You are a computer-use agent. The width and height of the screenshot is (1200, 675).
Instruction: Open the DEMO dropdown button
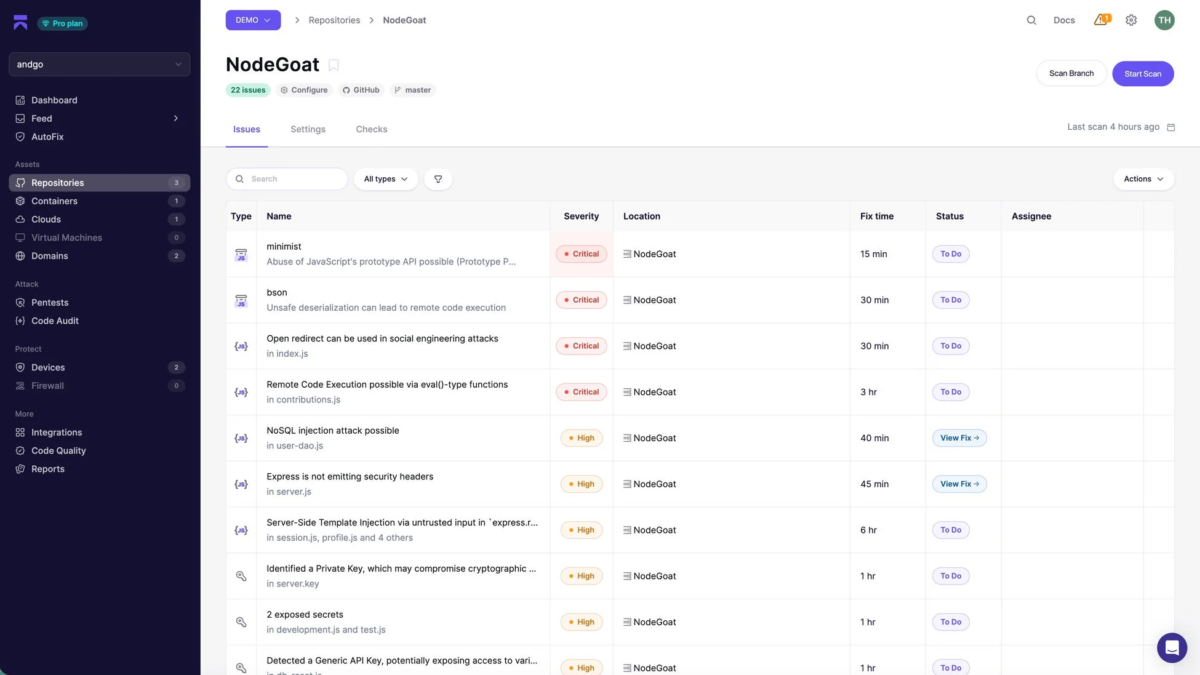tap(253, 20)
